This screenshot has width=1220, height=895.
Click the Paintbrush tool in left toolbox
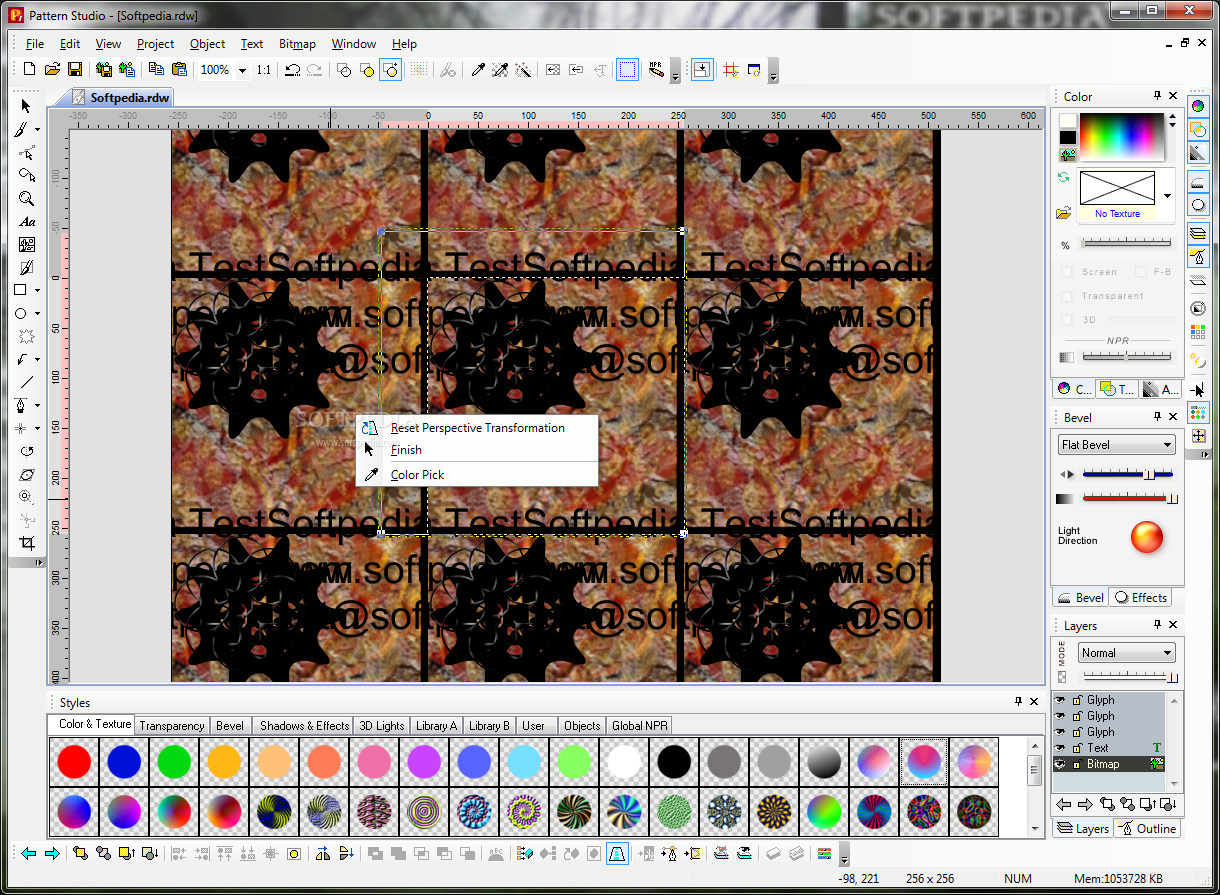click(21, 129)
